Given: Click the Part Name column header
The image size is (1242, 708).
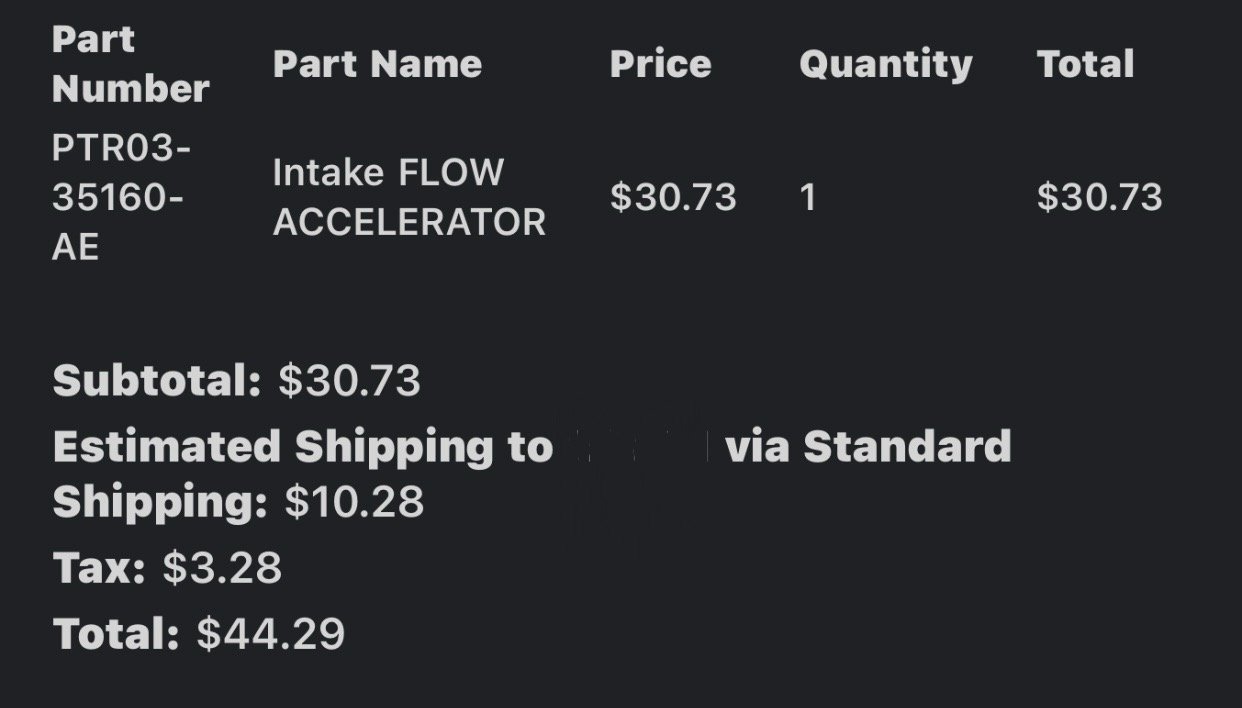Looking at the screenshot, I should click(x=377, y=64).
